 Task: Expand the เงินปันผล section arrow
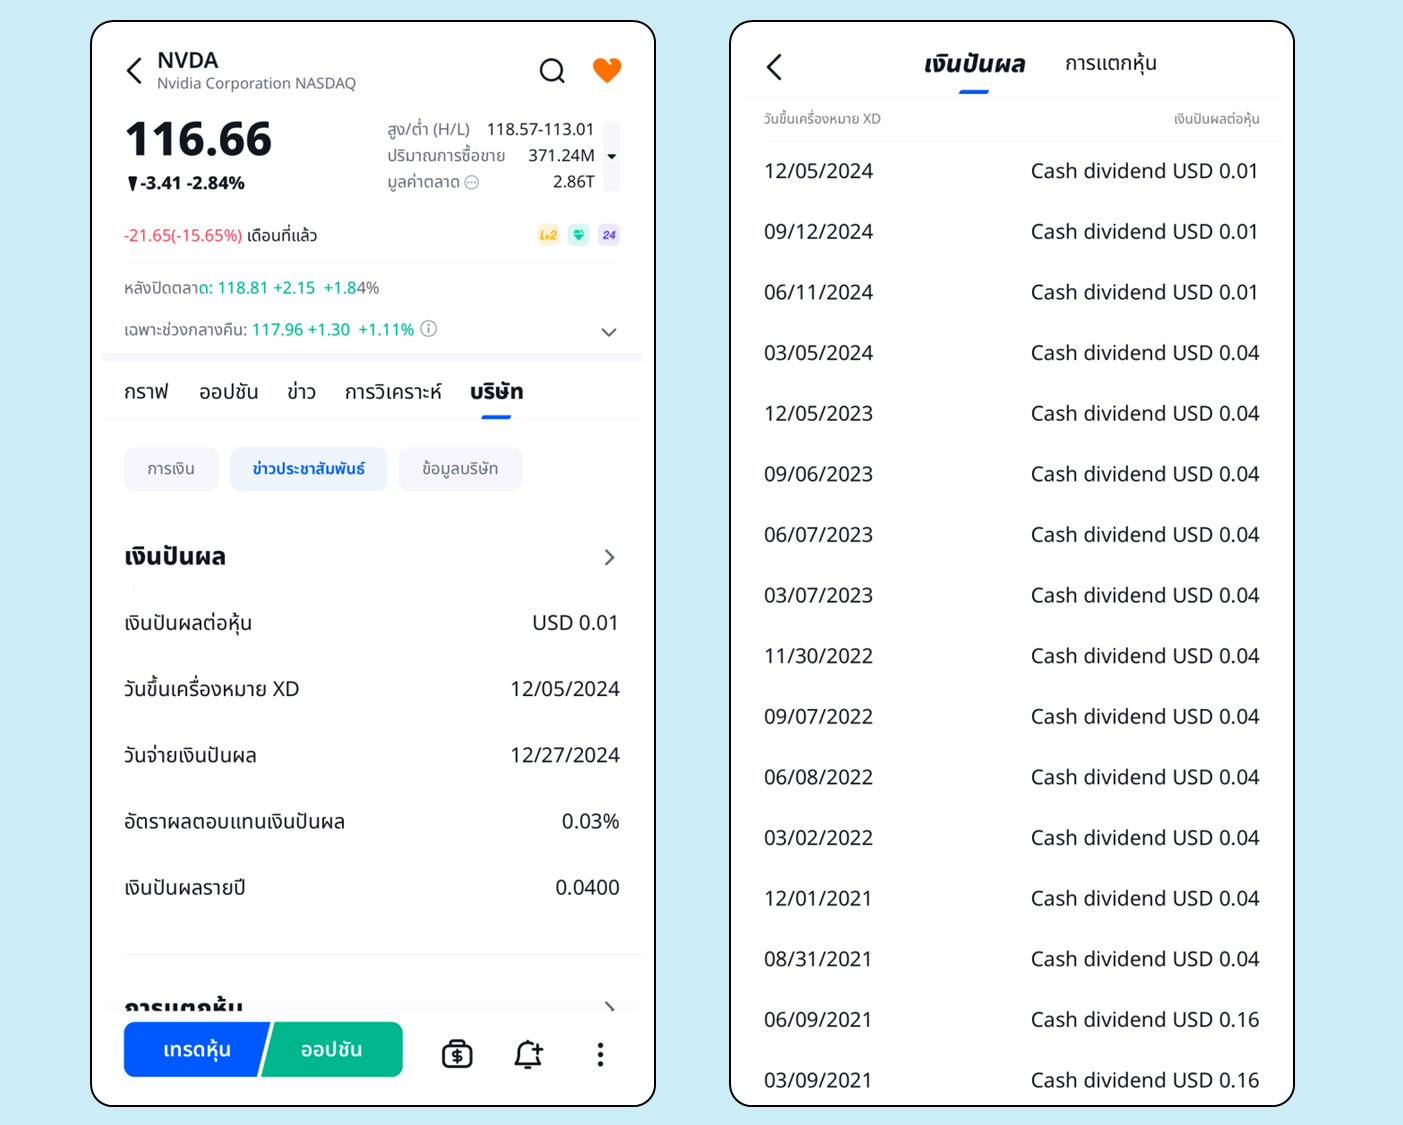609,557
